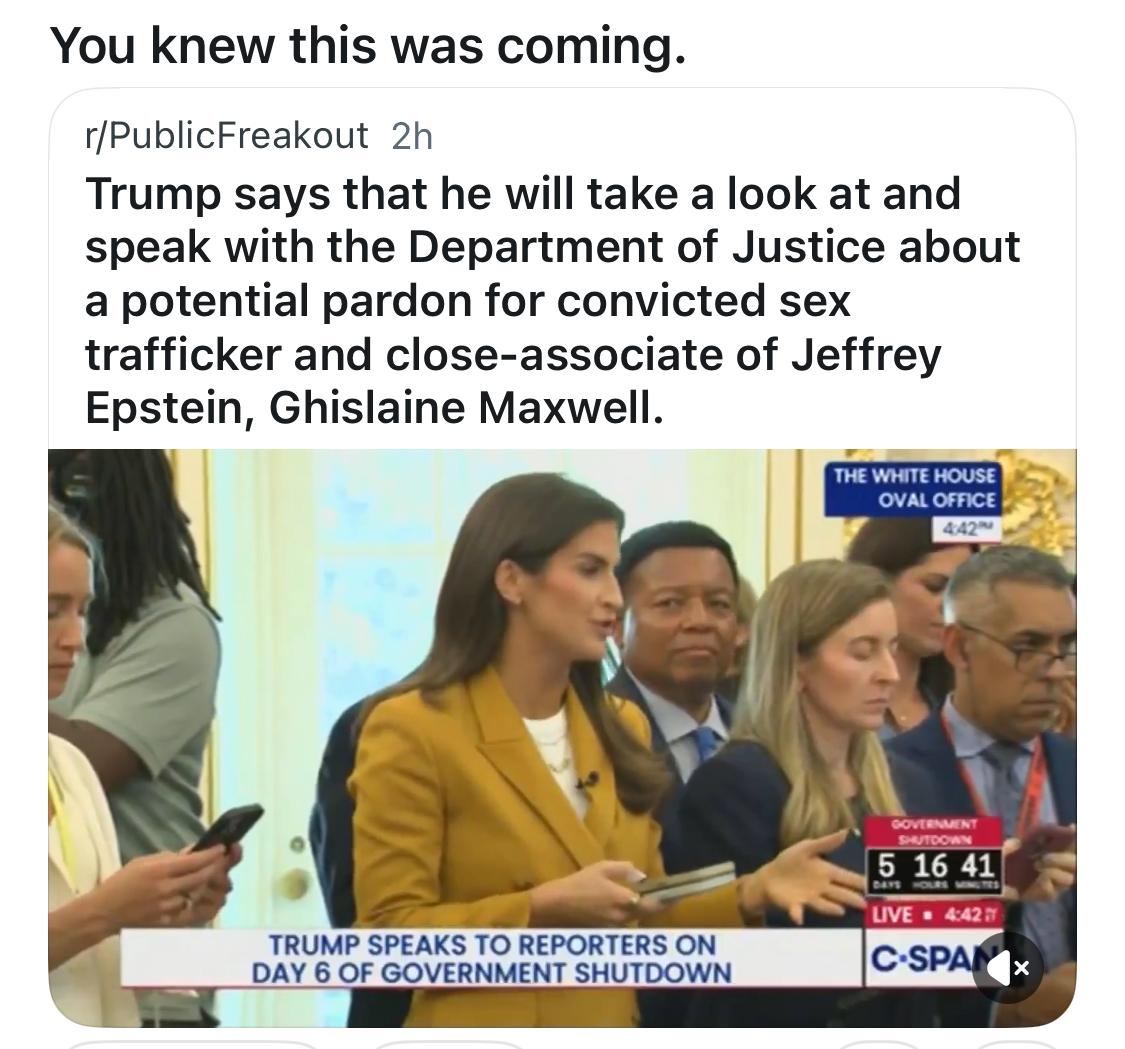The image size is (1125, 1049).
Task: Click 'The White House Oval Office' location label
Action: coord(912,489)
